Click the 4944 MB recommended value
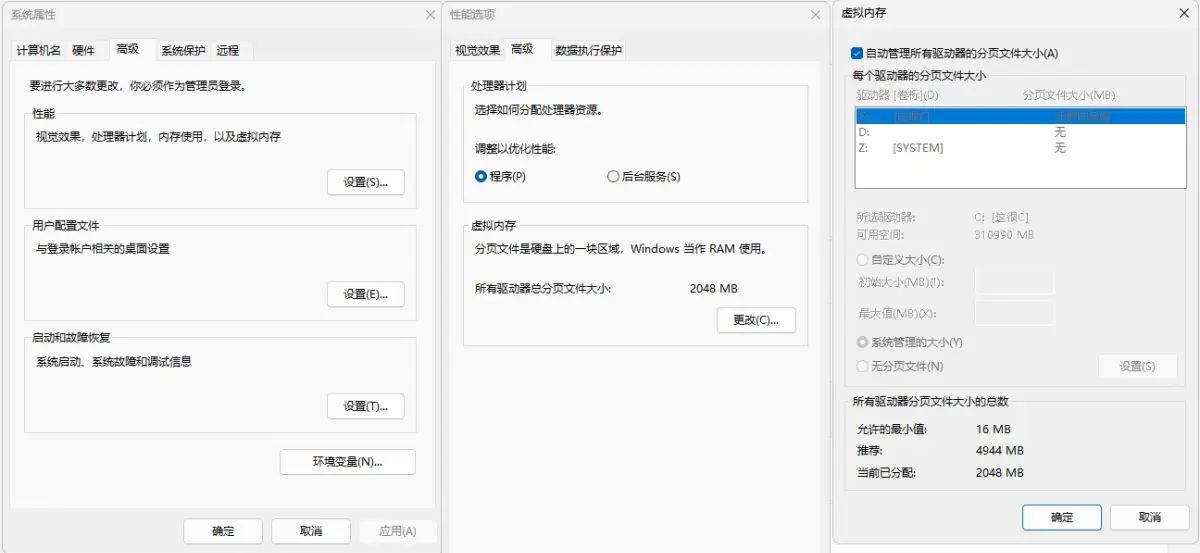Viewport: 1200px width, 553px height. click(x=1000, y=451)
